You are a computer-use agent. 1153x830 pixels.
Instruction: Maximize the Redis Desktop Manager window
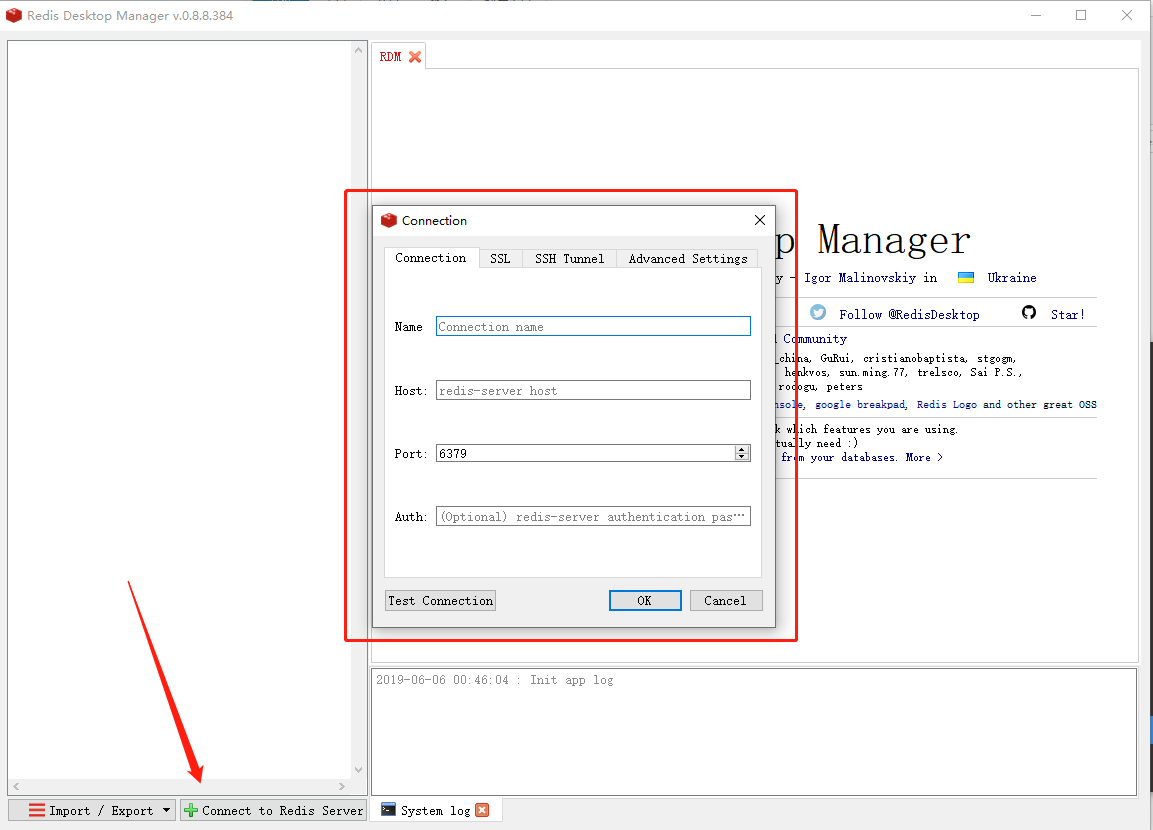coord(1081,15)
